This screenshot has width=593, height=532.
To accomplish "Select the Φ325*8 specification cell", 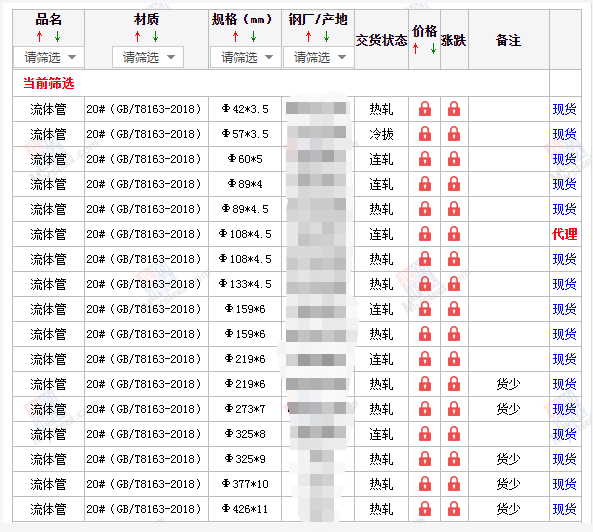I will coord(245,434).
